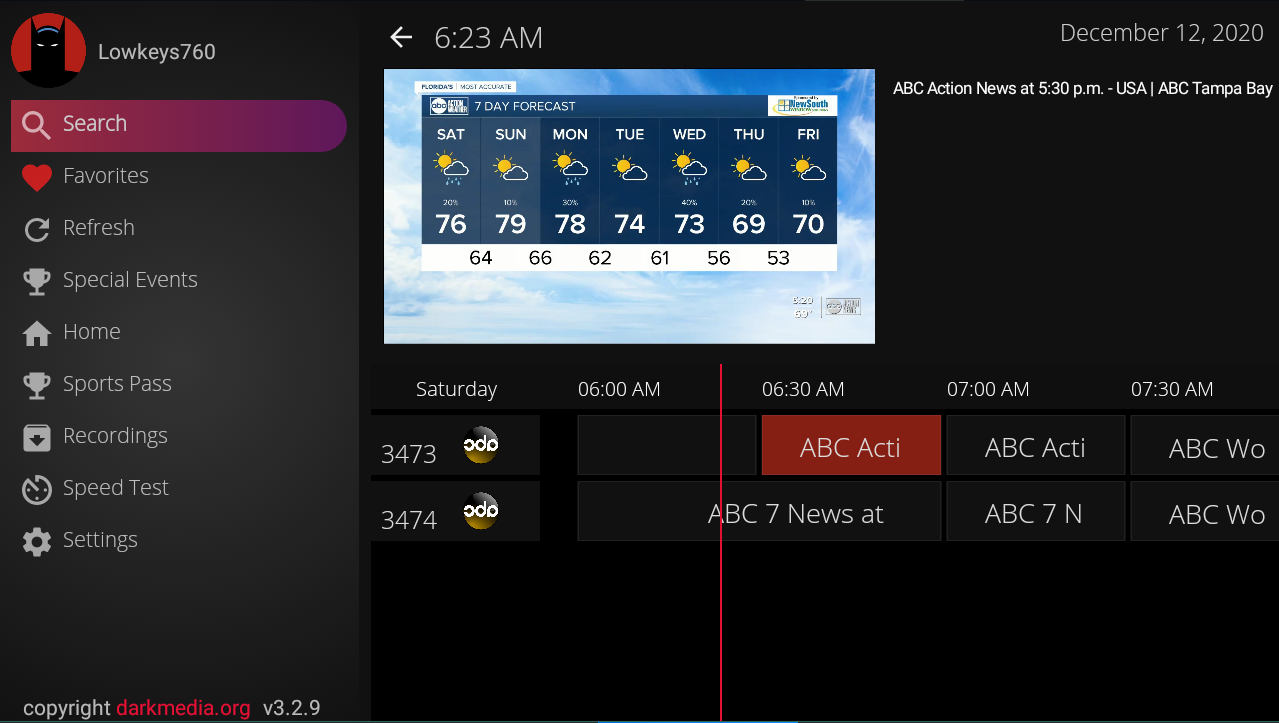Click the Recordings download box icon
Screen dimensions: 1279x723
[37, 437]
